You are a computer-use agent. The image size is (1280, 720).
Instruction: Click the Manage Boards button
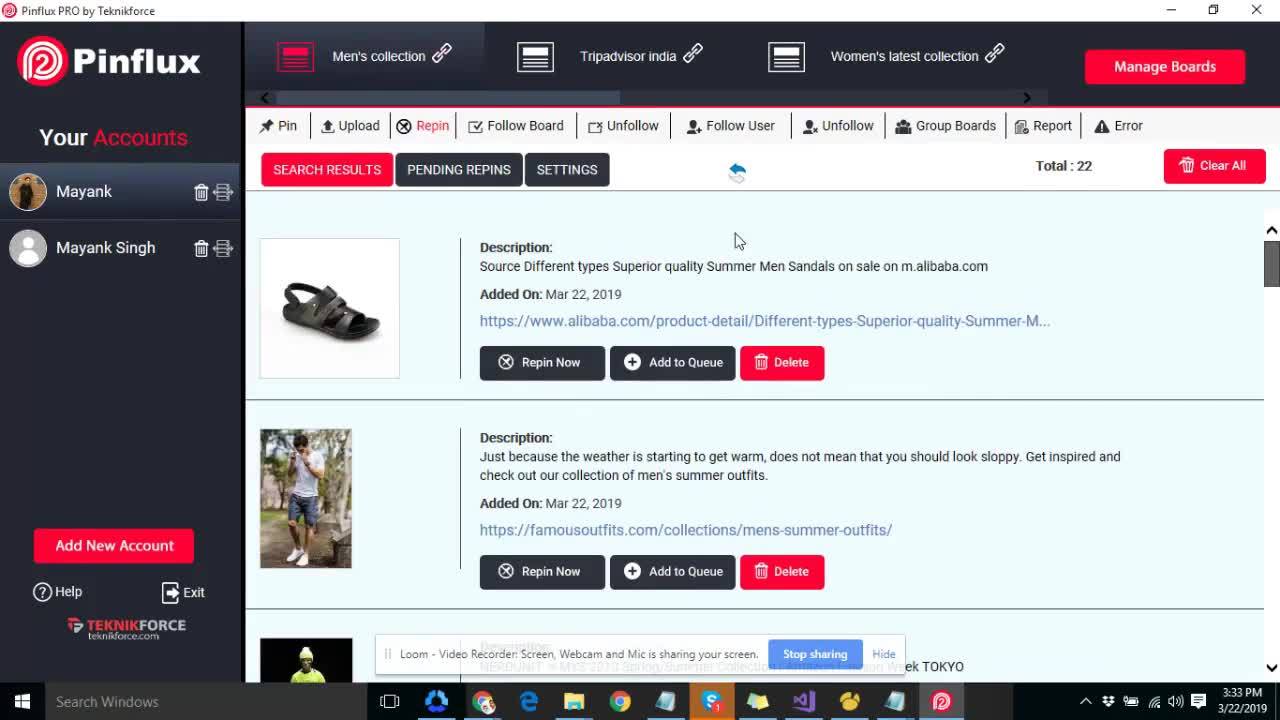1165,67
